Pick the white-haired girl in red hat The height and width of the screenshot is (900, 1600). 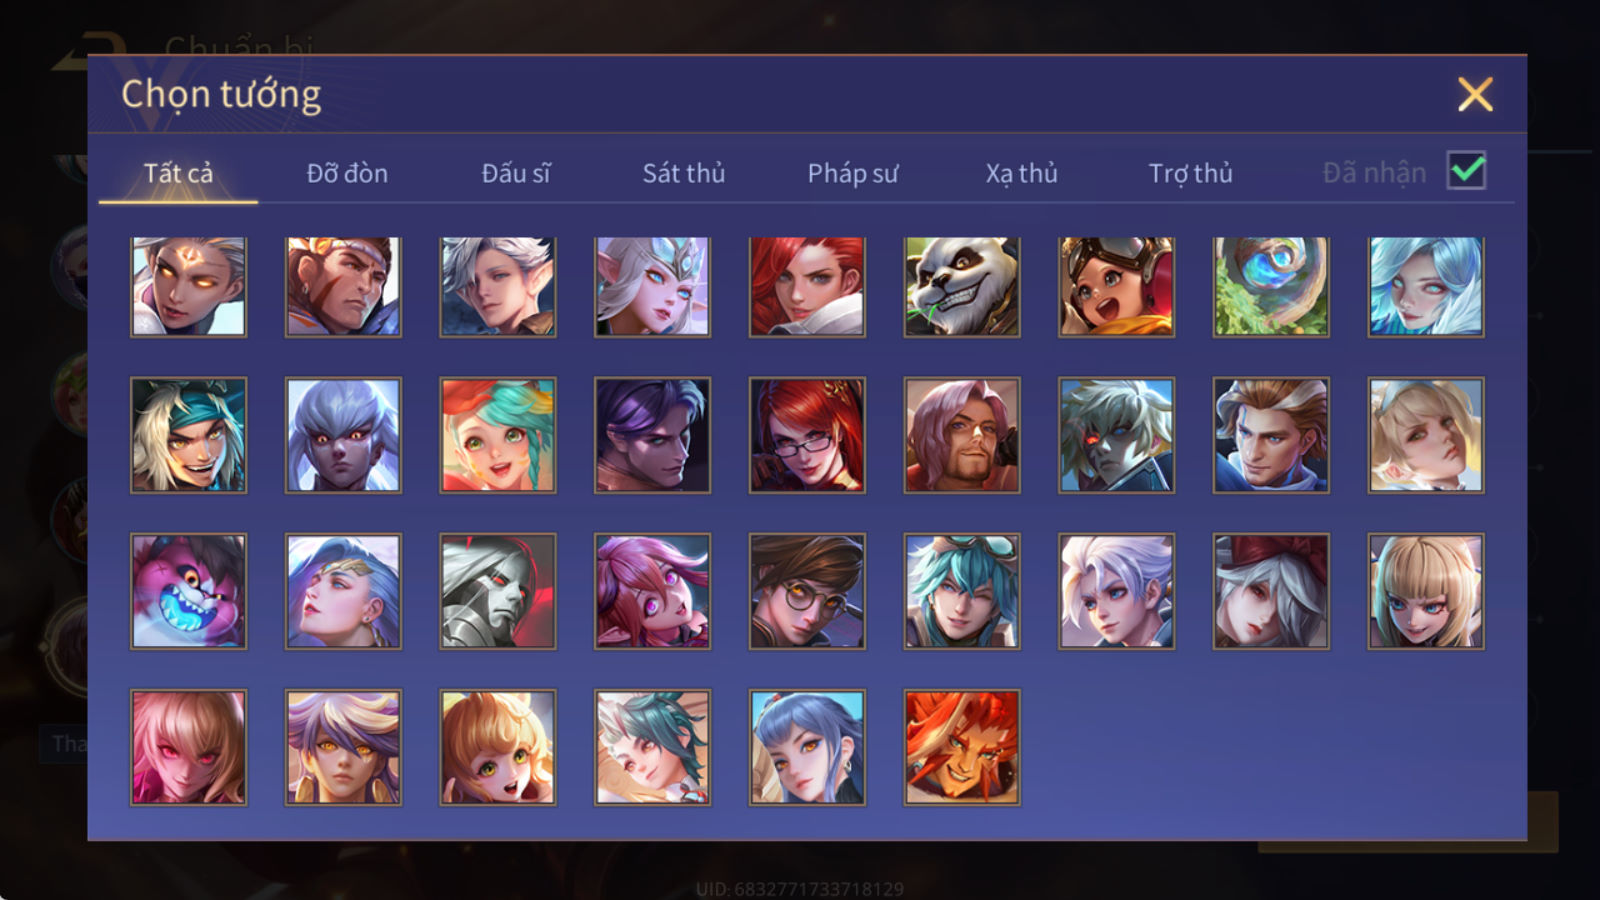[1271, 591]
